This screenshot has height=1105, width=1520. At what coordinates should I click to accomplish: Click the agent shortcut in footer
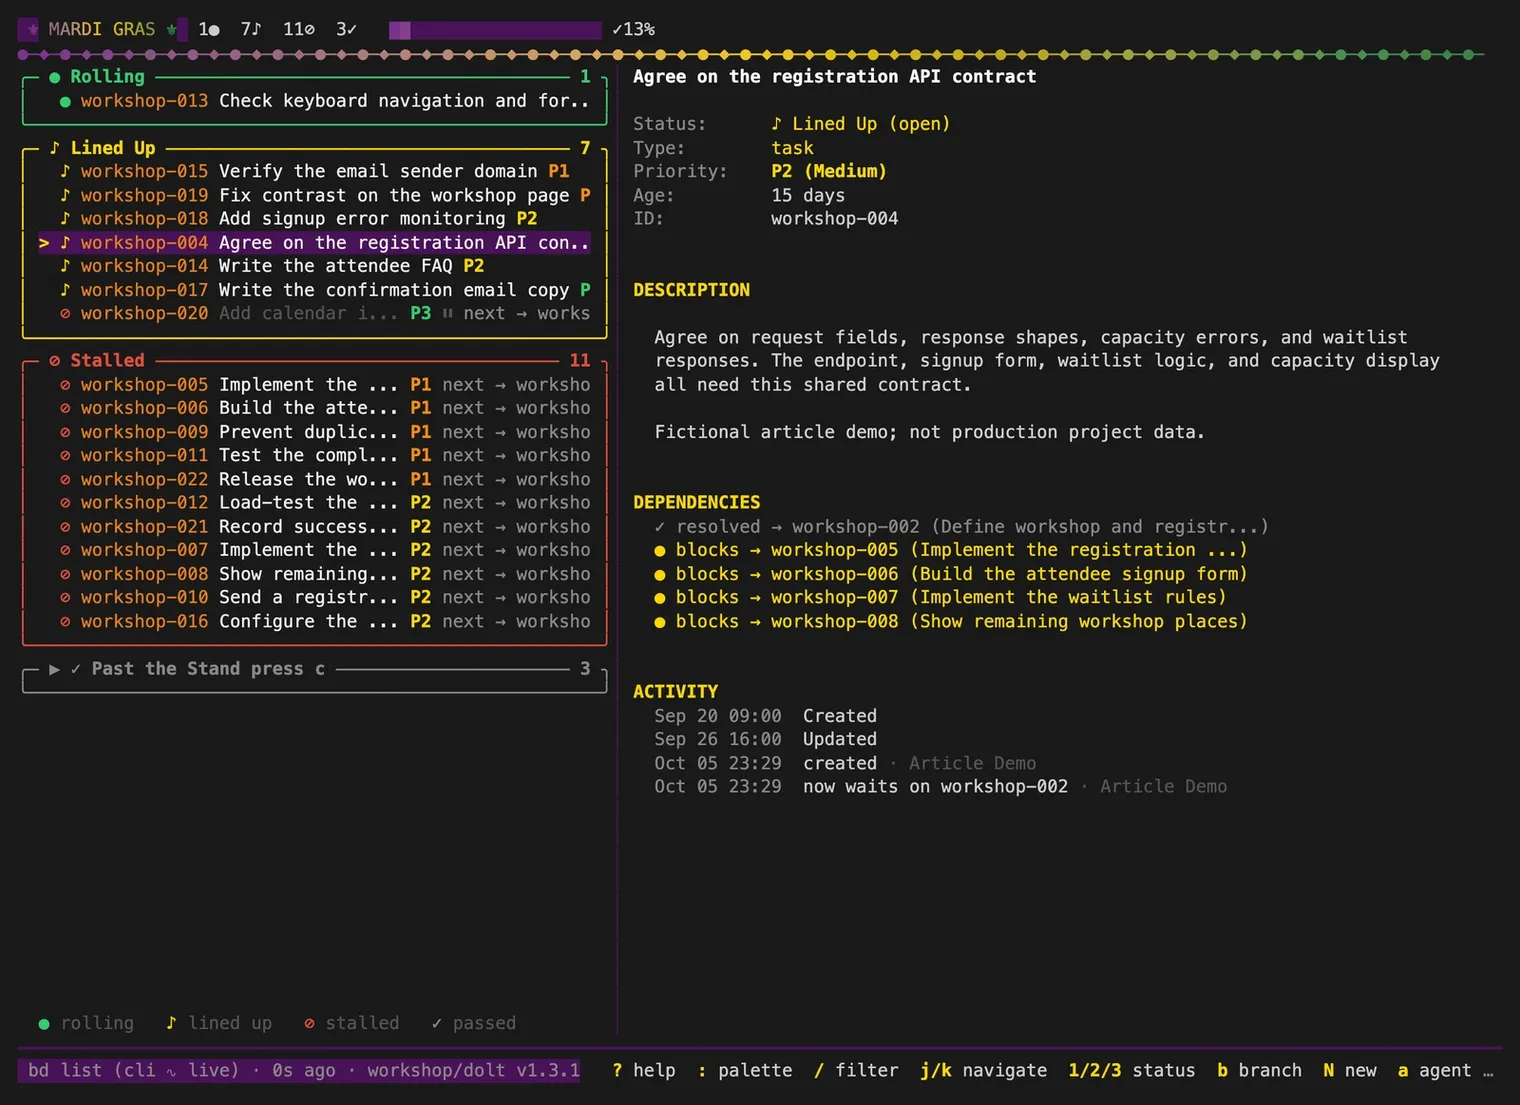[x=1435, y=1071]
